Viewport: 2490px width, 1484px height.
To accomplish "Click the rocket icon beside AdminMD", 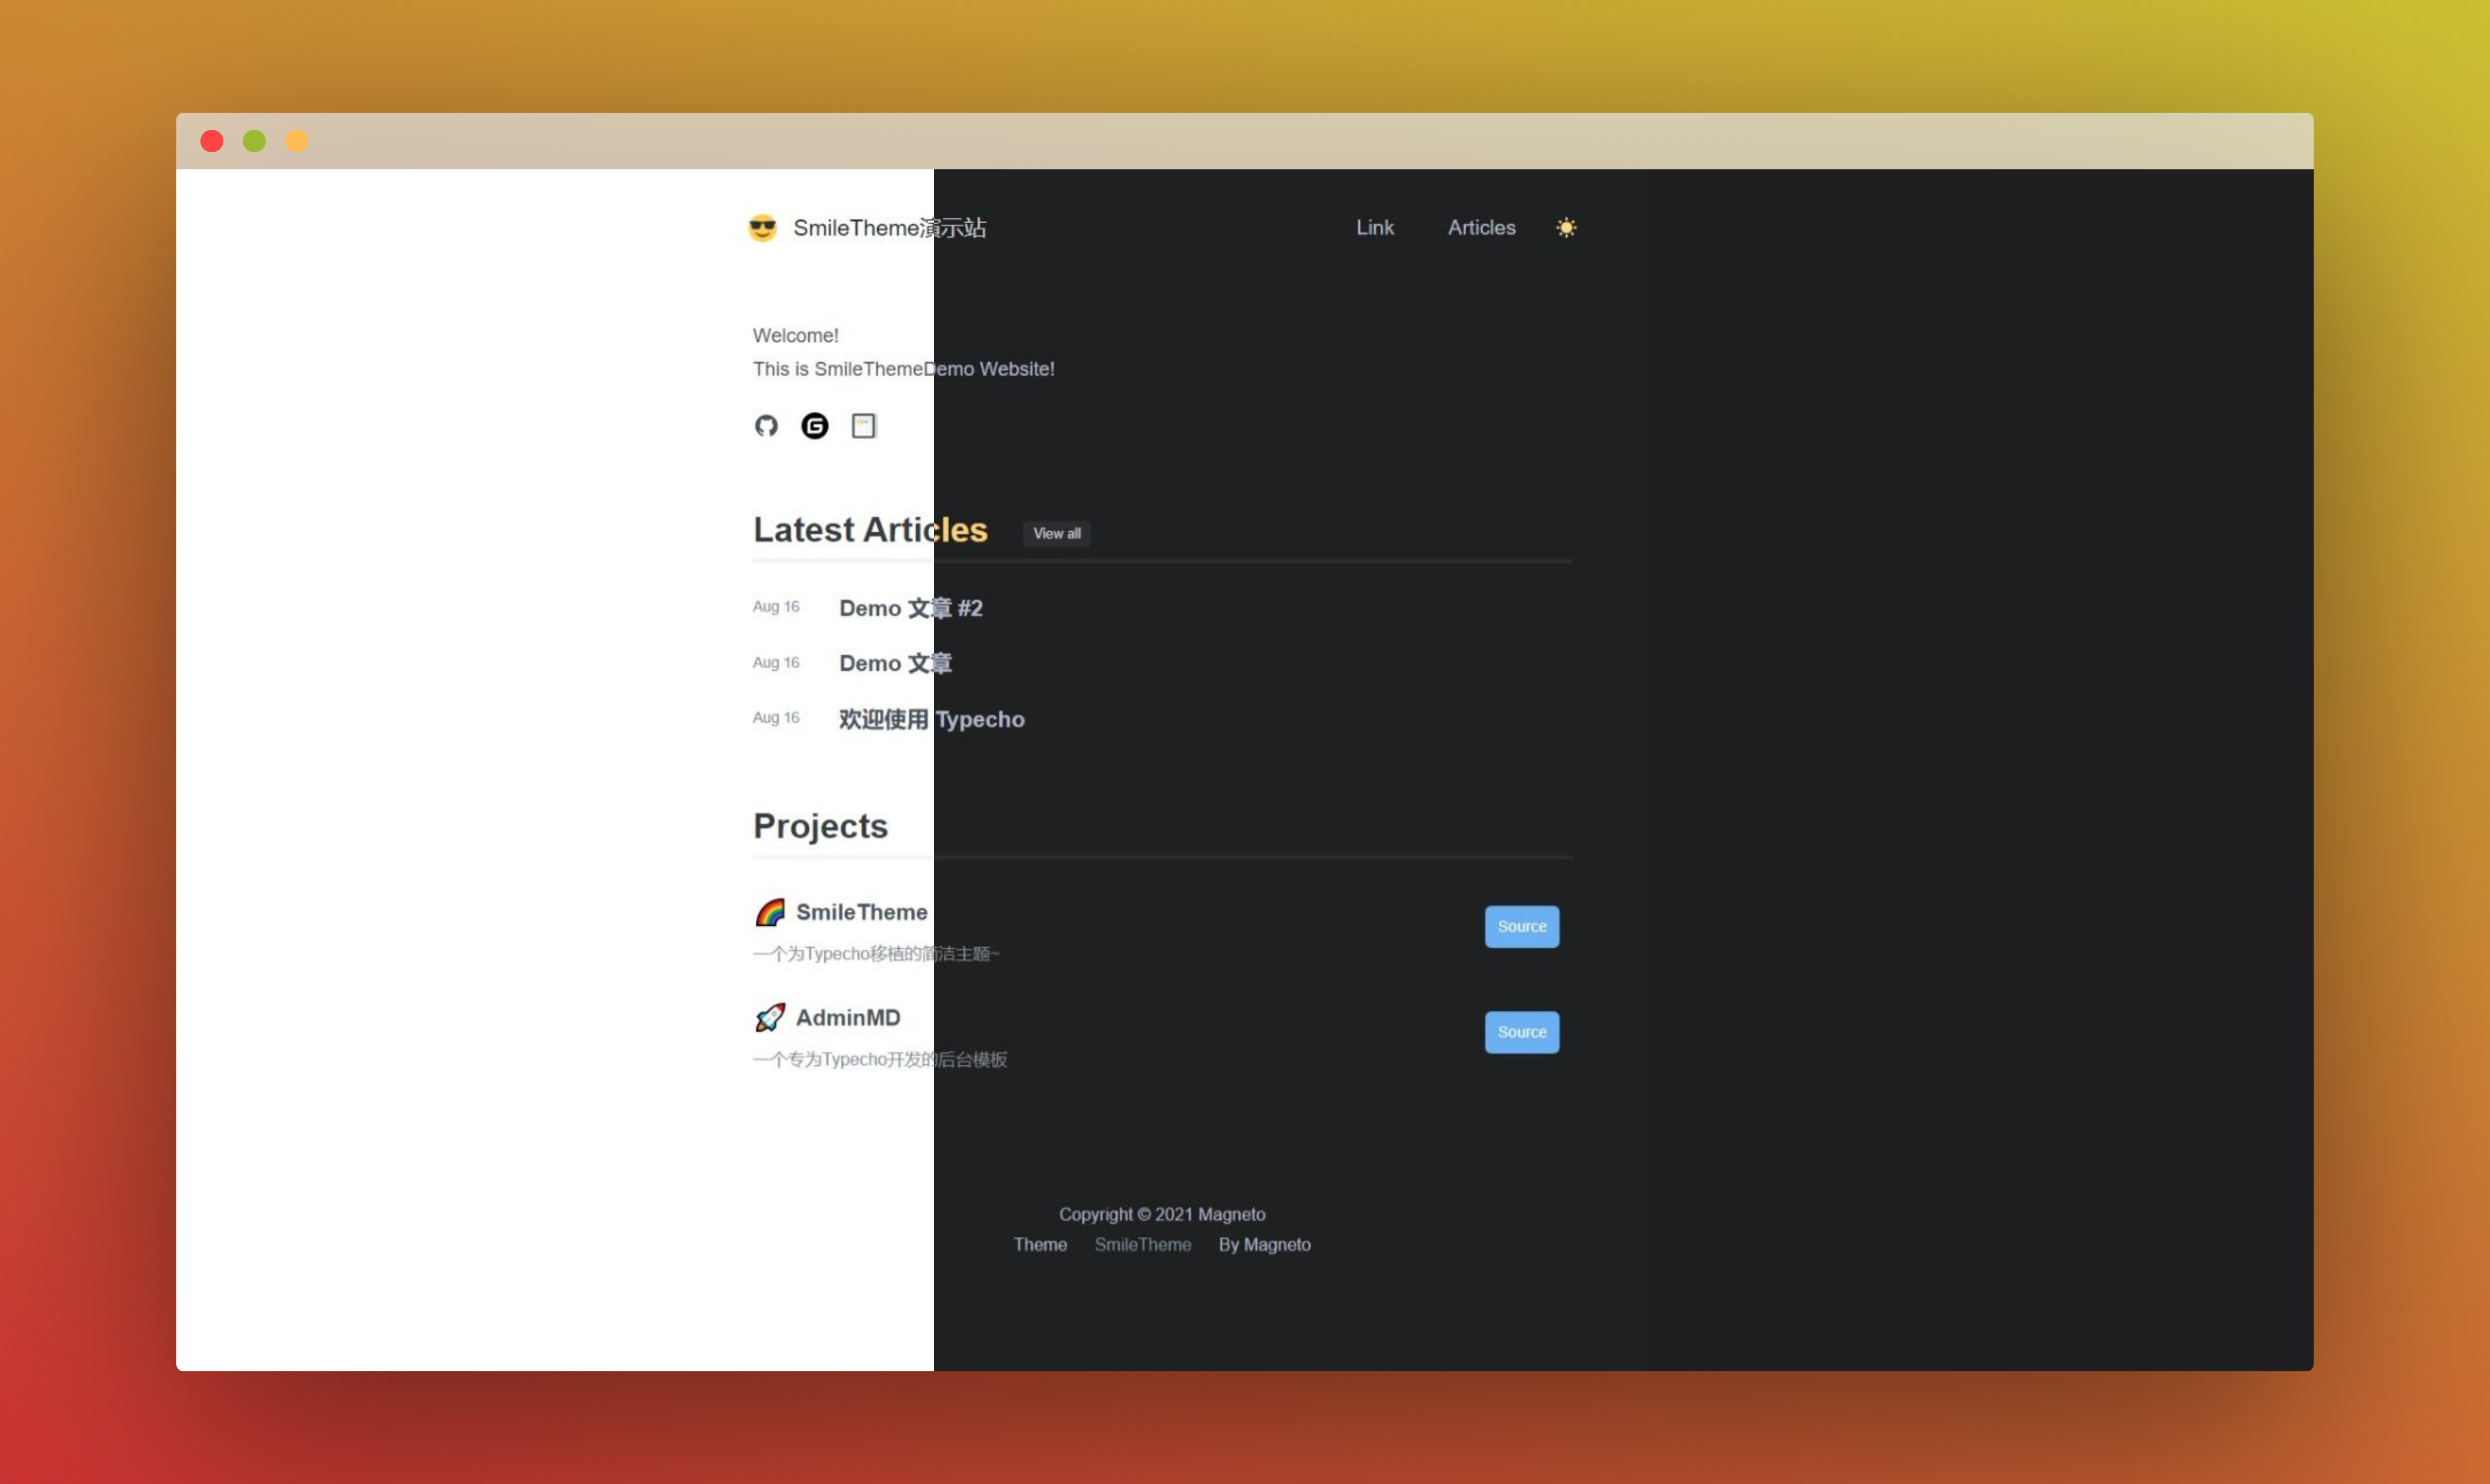I will (x=770, y=1018).
